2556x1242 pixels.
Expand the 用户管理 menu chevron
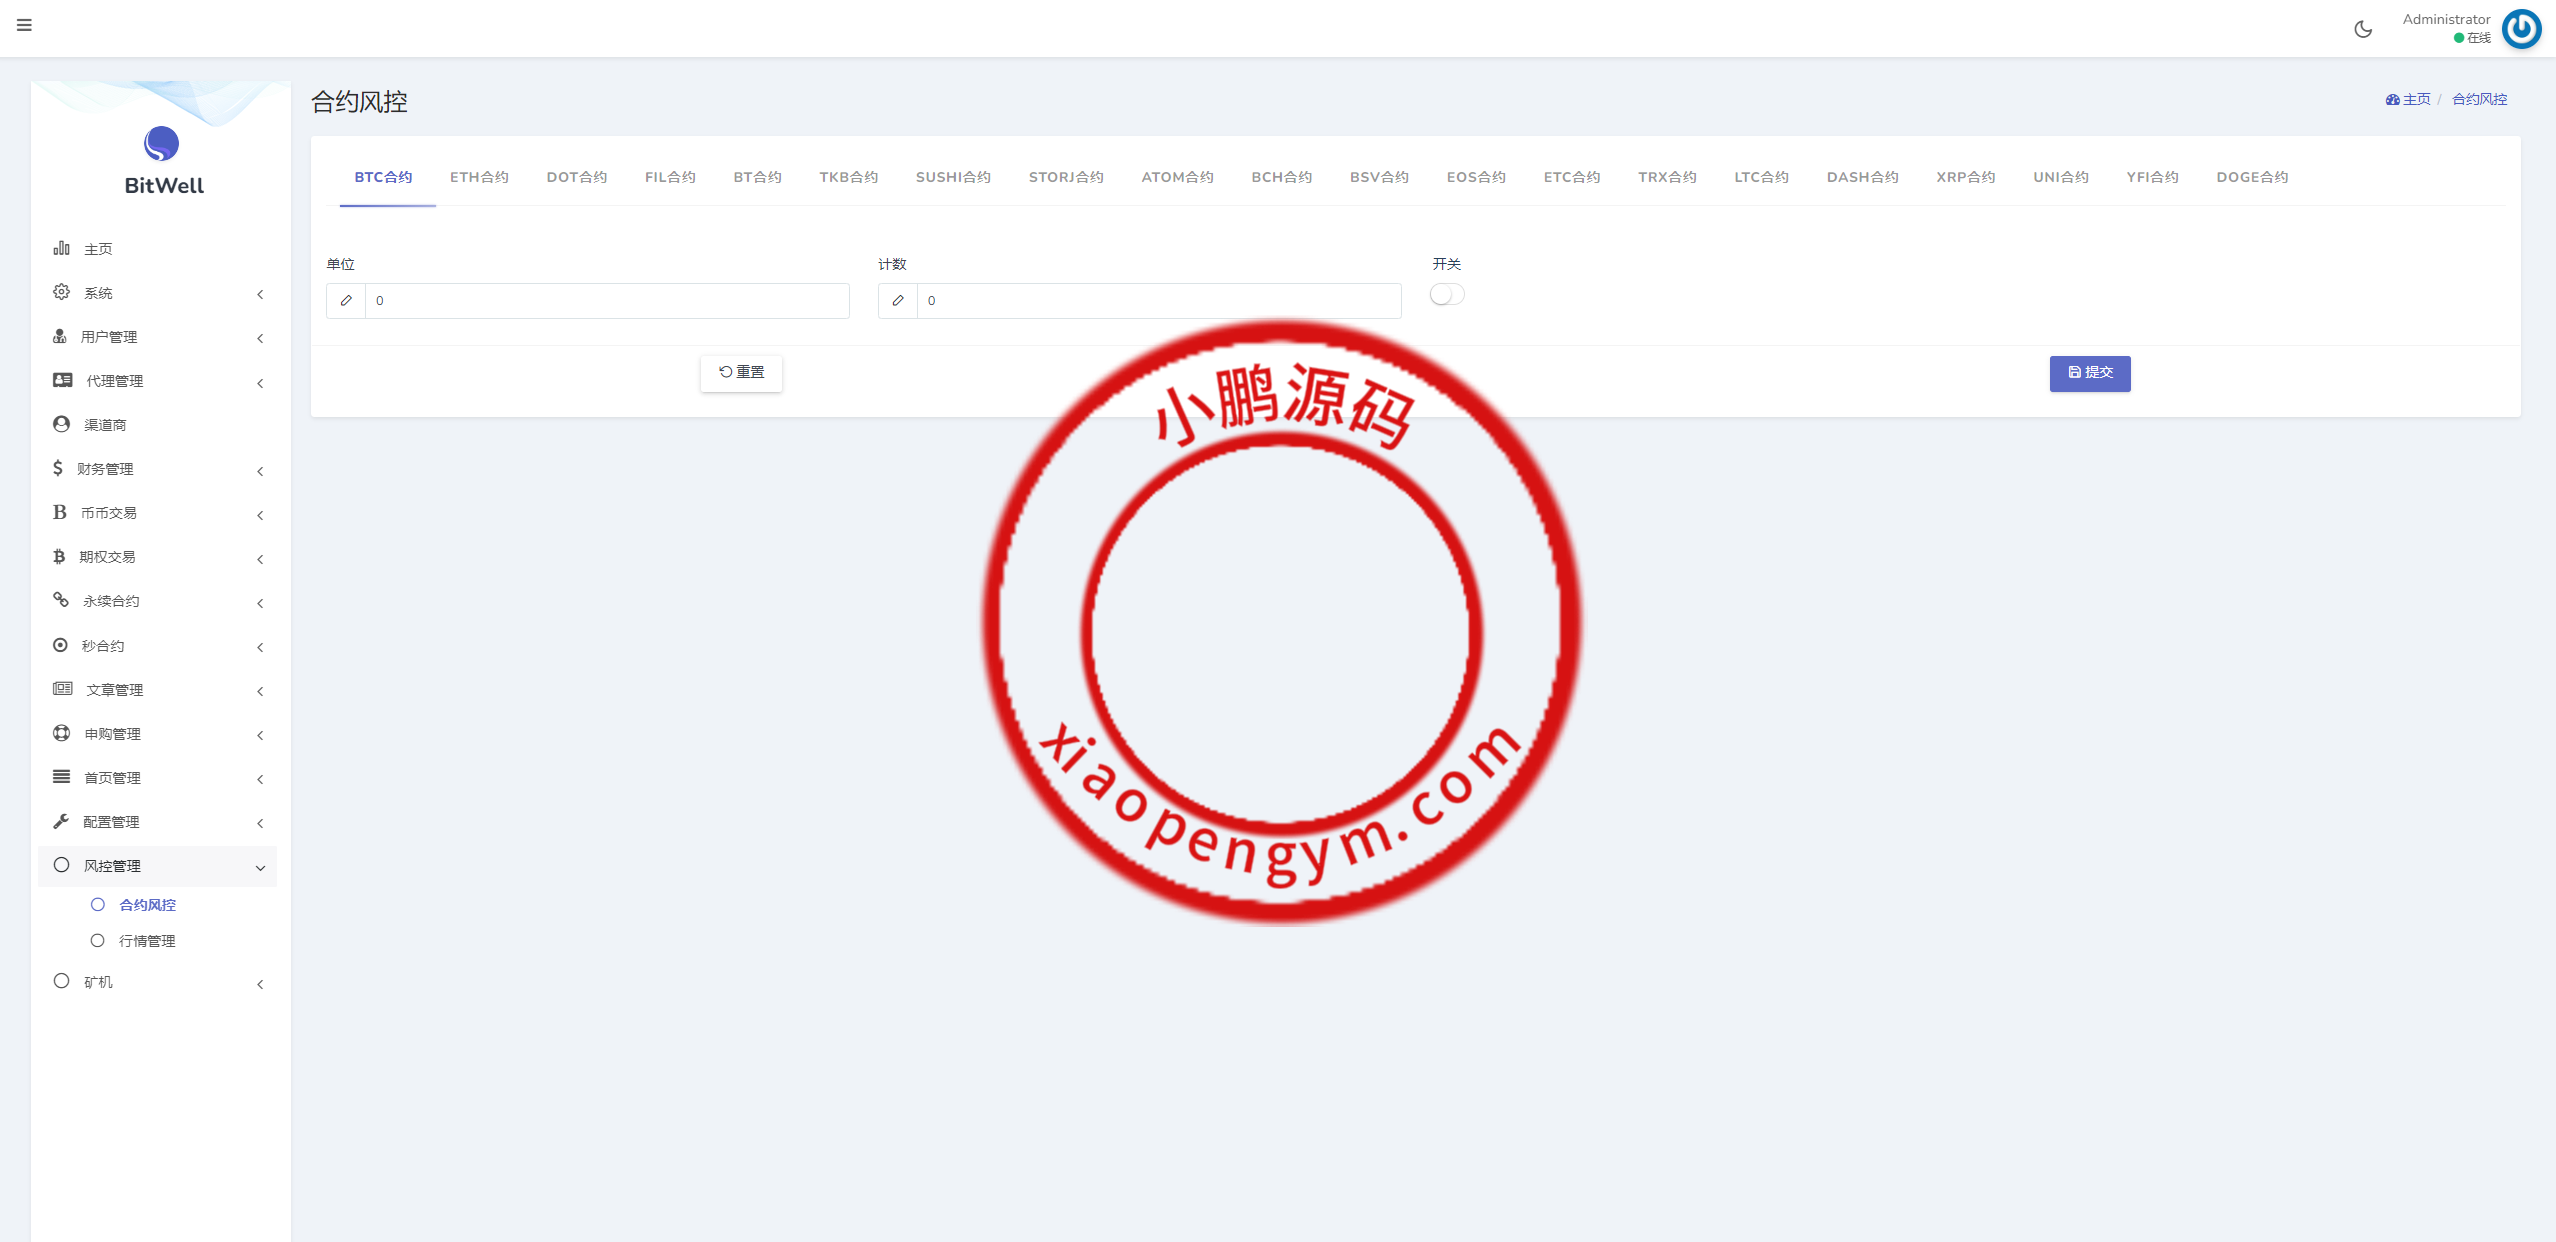coord(260,338)
